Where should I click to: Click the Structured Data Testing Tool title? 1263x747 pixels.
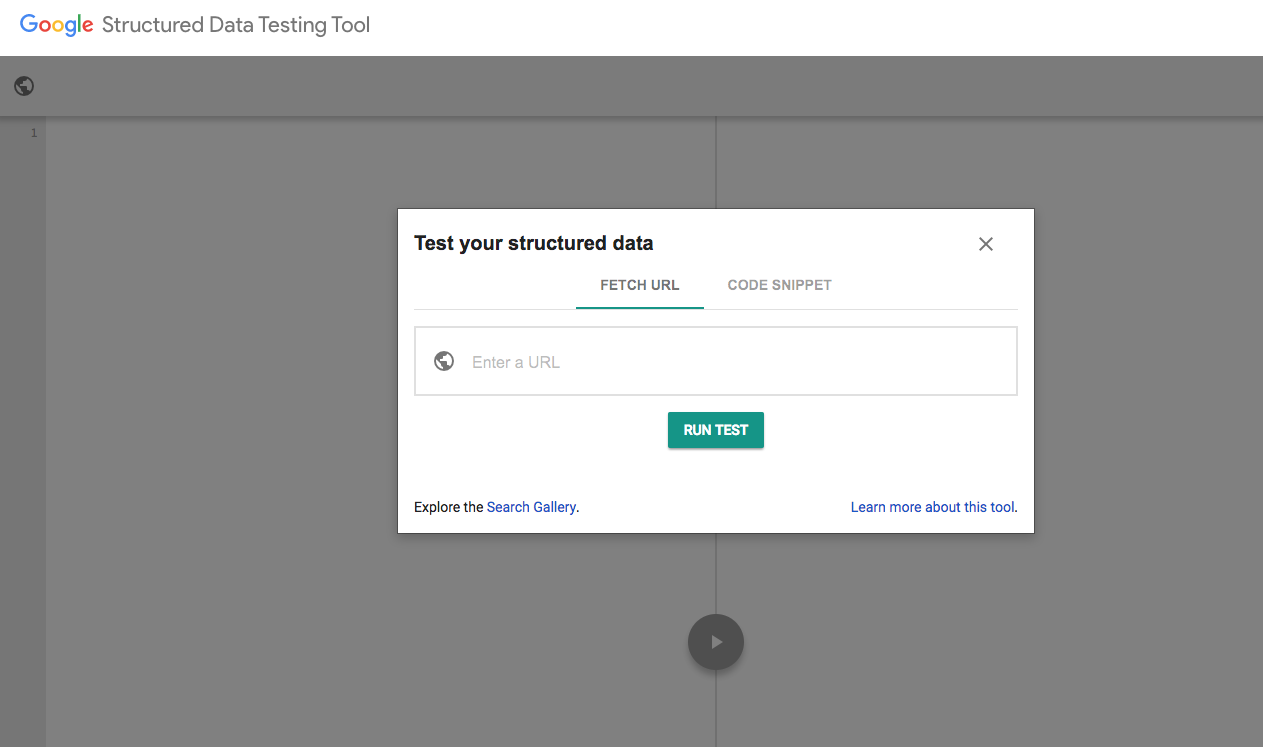pos(236,25)
